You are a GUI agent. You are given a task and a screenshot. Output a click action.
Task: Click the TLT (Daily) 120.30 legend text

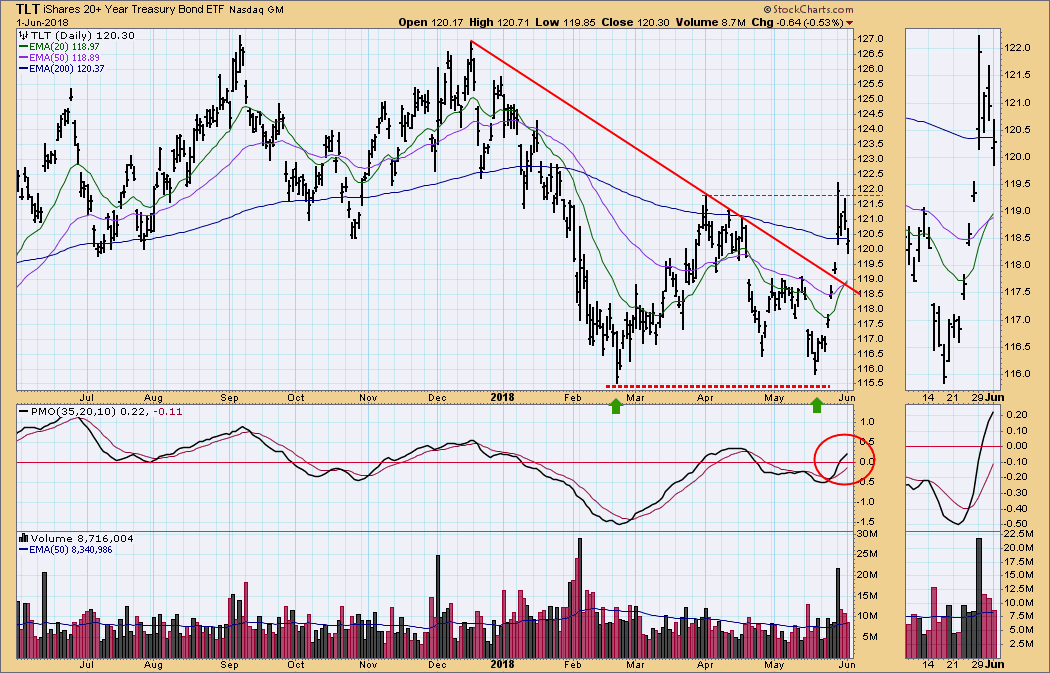[82, 35]
